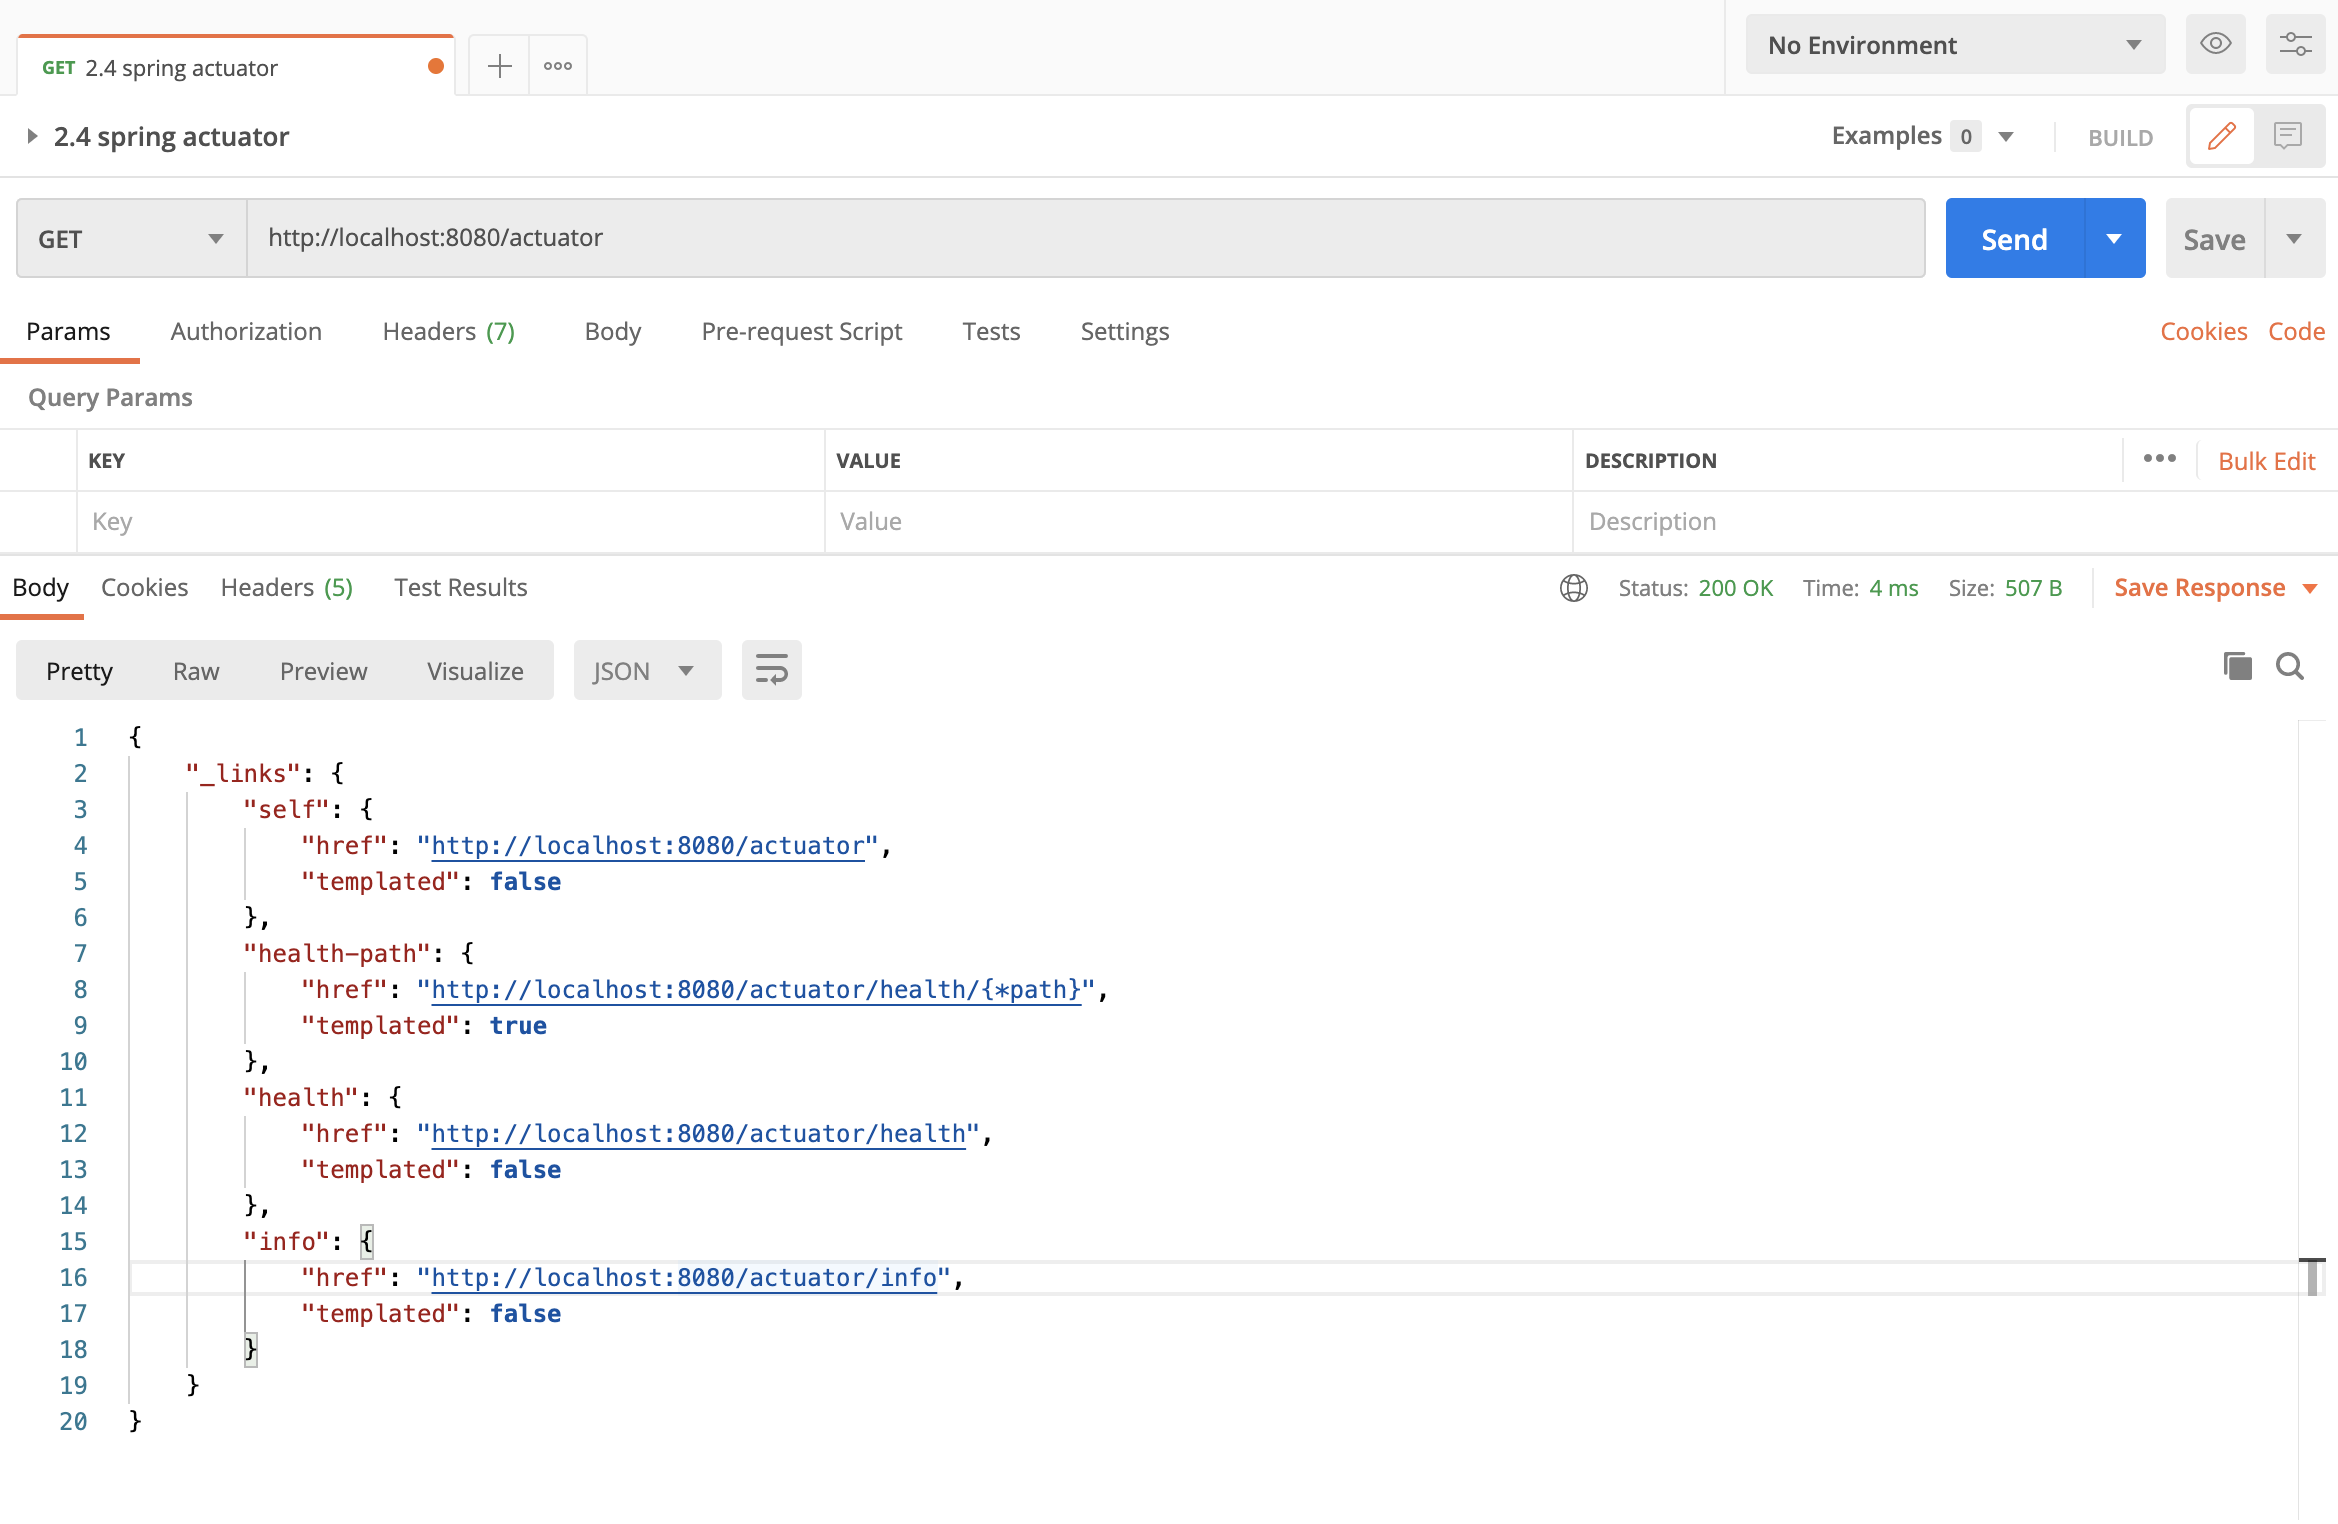Copy response using the copy icon
This screenshot has width=2338, height=1524.
click(x=2237, y=666)
